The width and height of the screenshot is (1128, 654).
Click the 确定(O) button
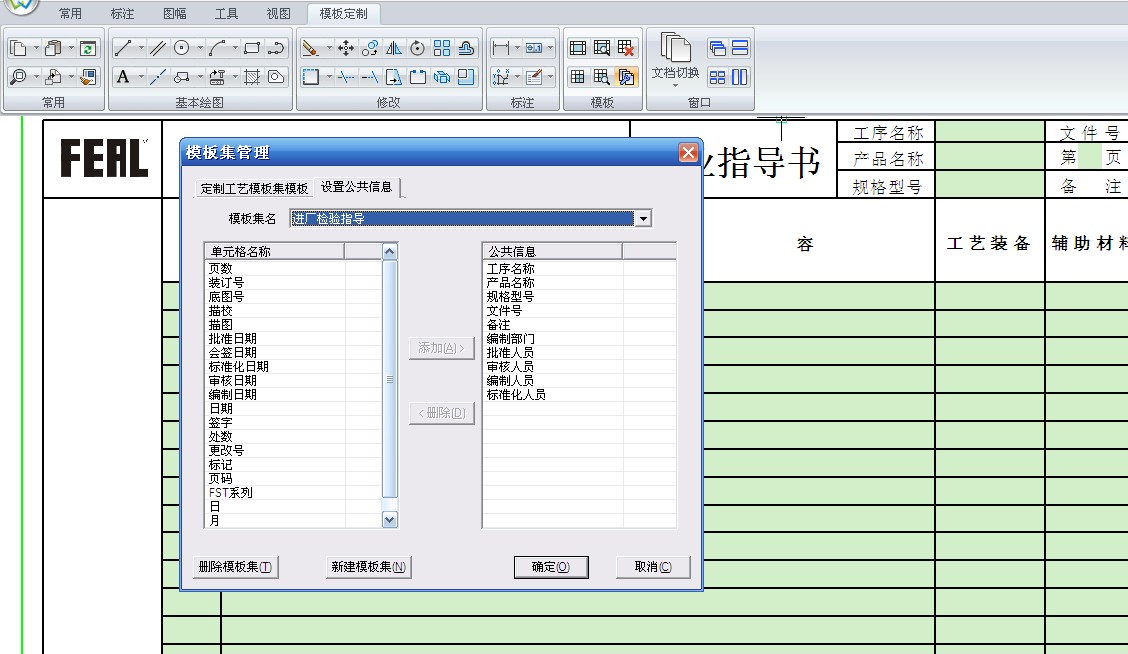click(x=551, y=567)
